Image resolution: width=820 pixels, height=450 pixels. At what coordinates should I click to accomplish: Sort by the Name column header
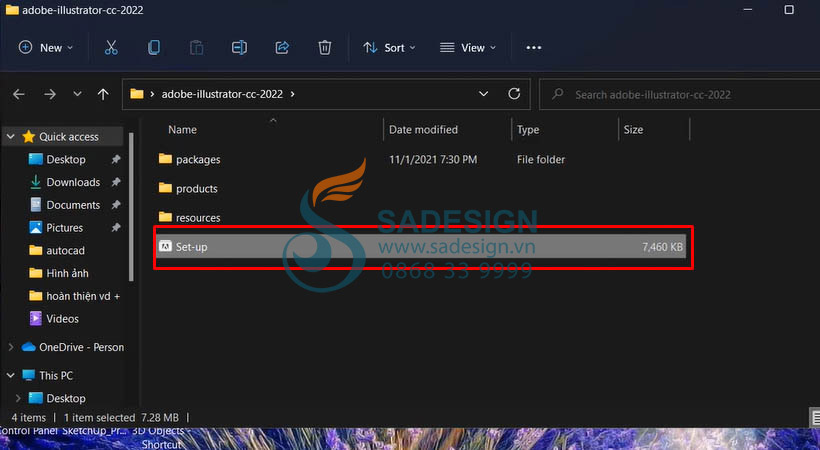(183, 130)
